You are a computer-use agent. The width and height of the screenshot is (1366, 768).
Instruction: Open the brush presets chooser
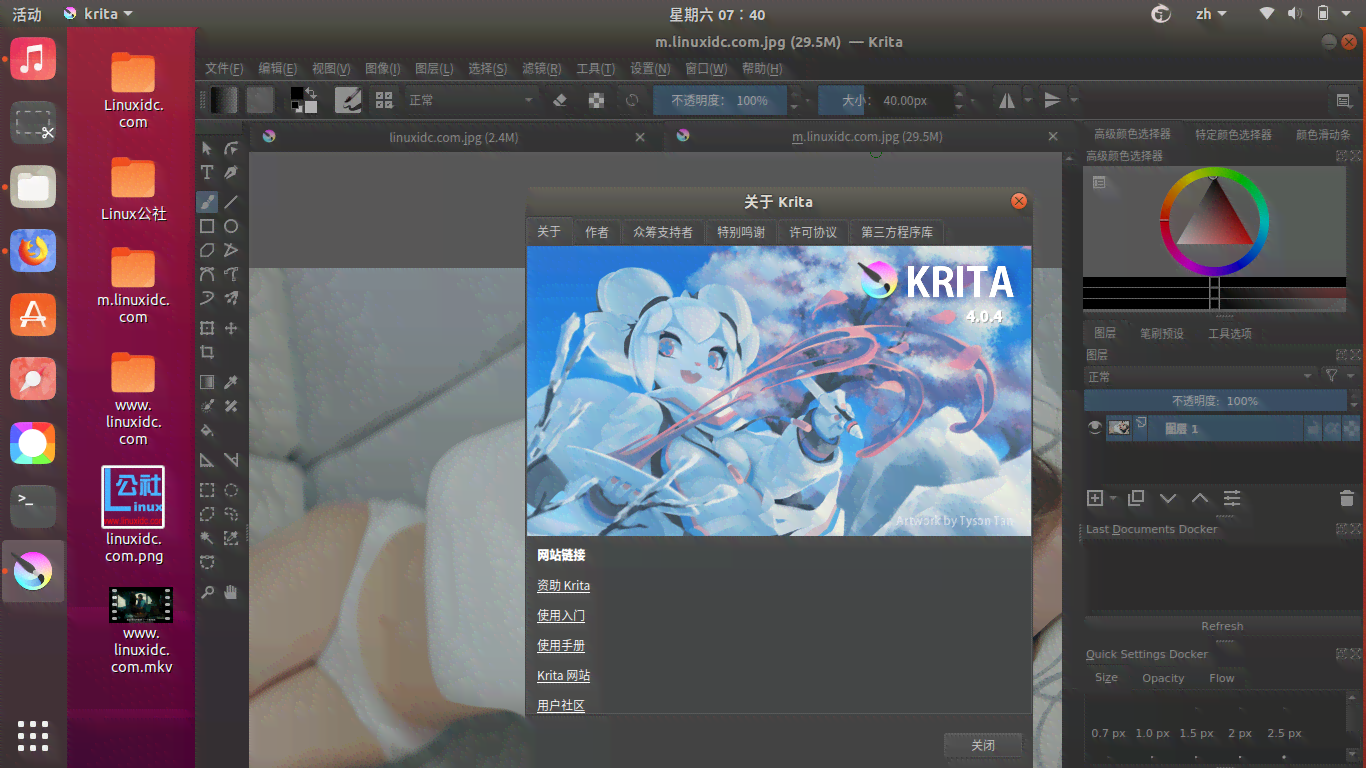383,100
